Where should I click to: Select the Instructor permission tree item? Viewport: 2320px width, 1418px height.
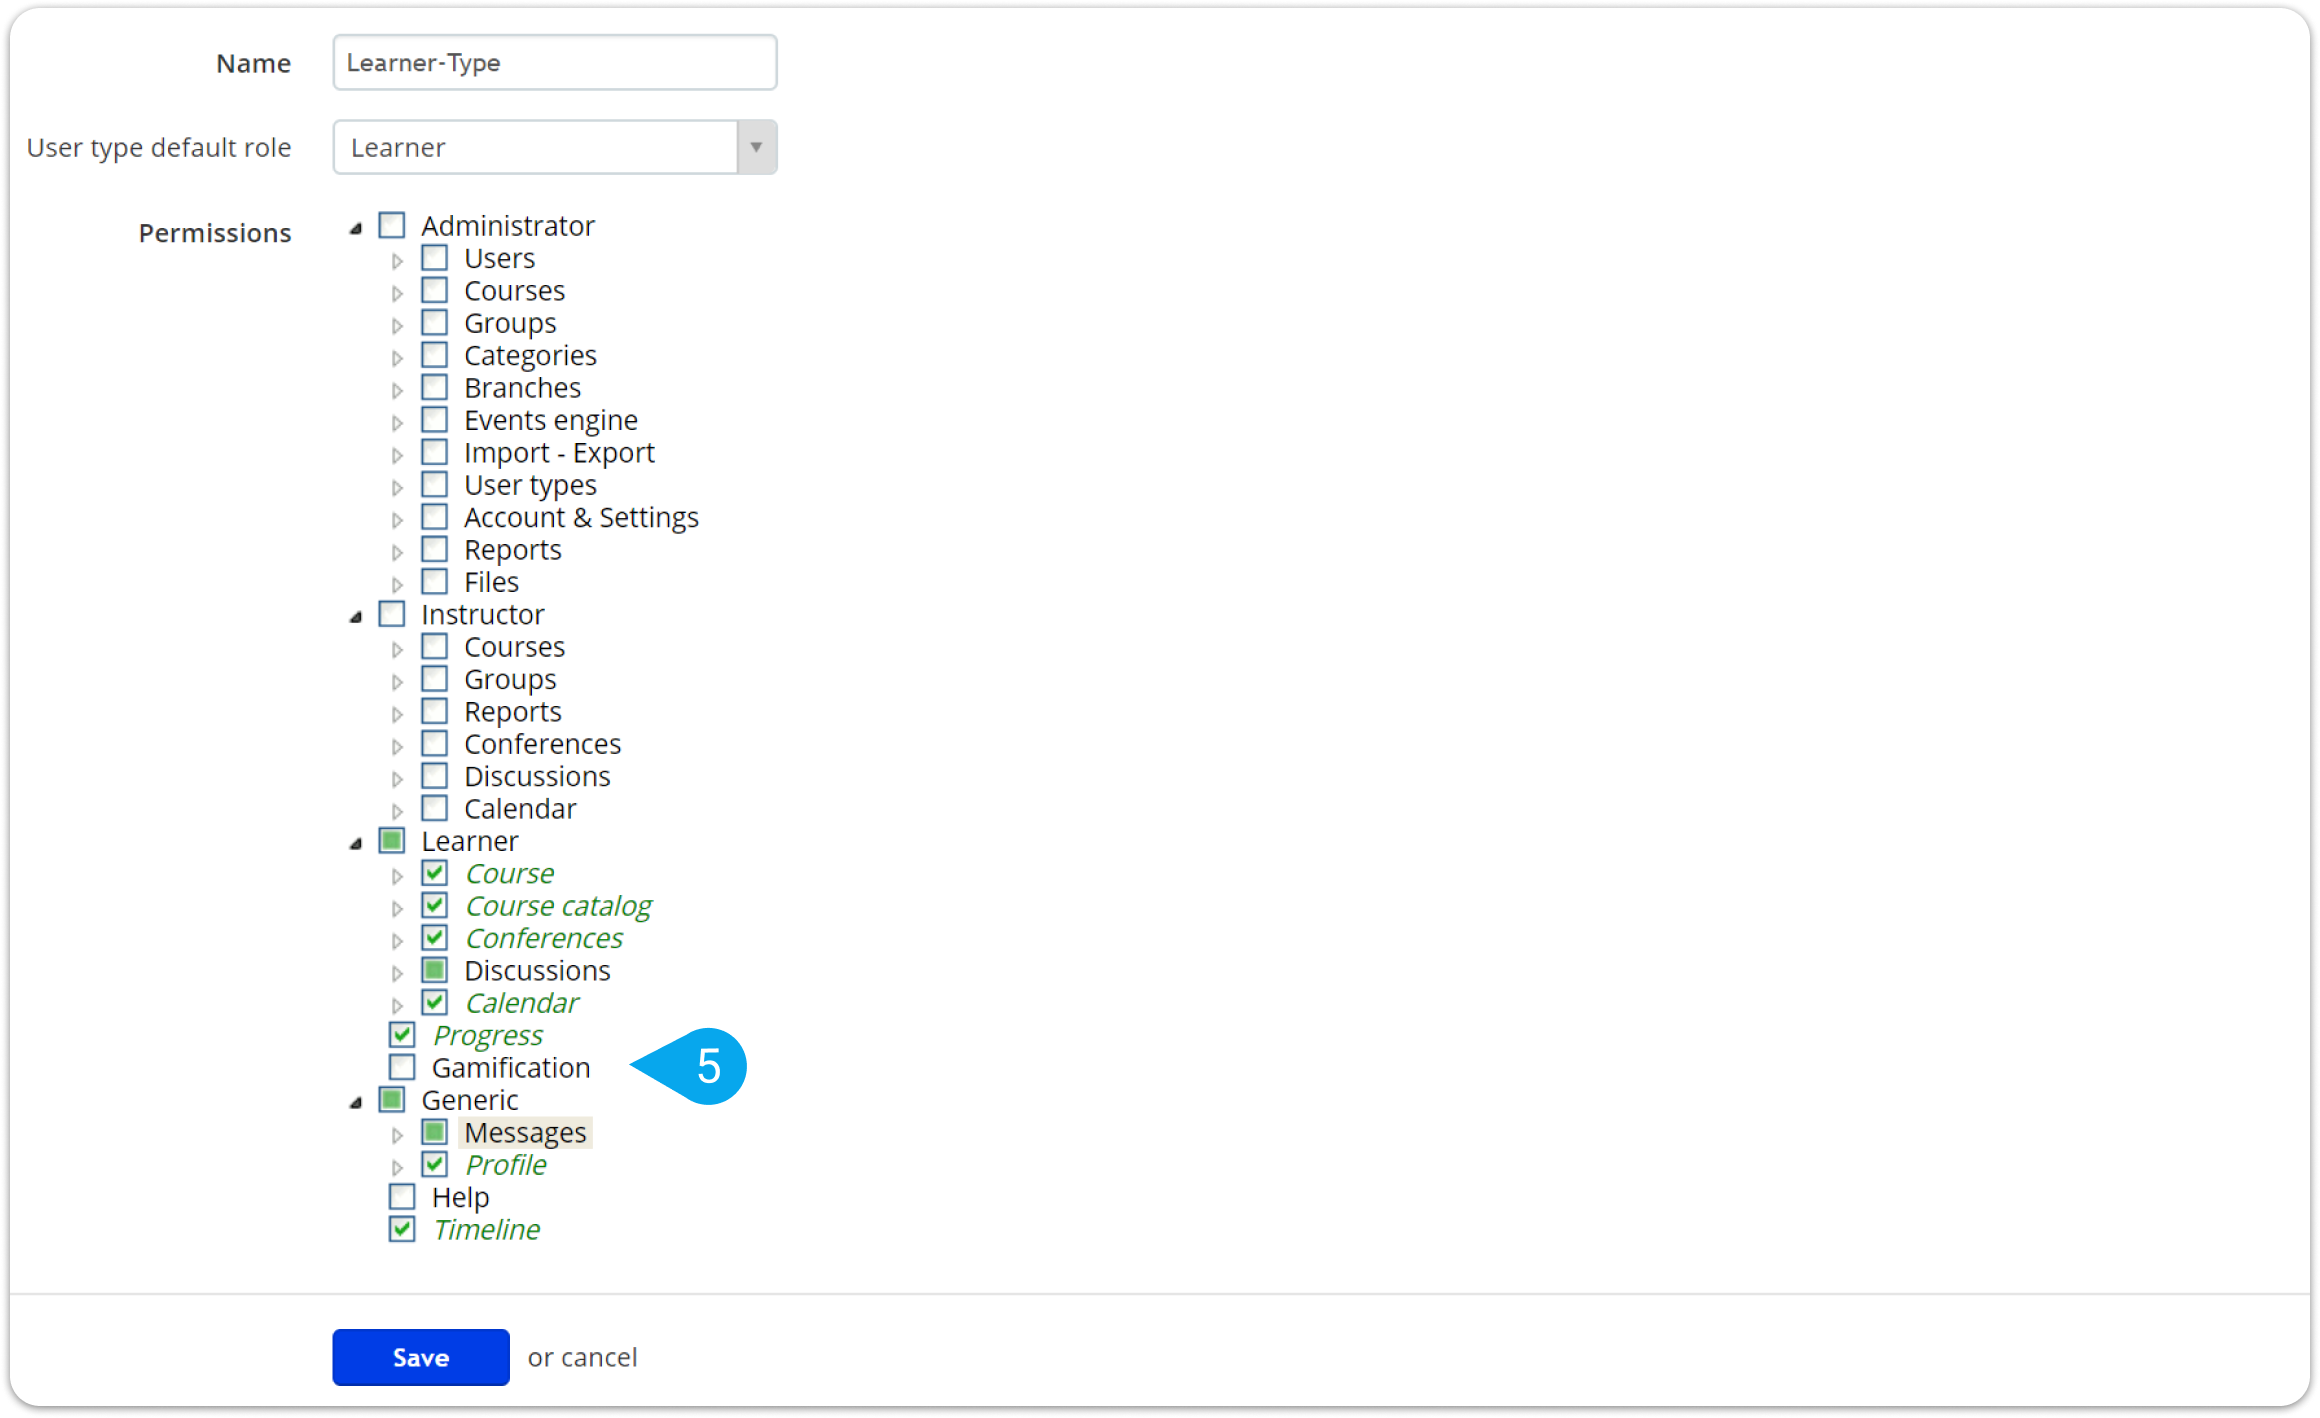[481, 613]
